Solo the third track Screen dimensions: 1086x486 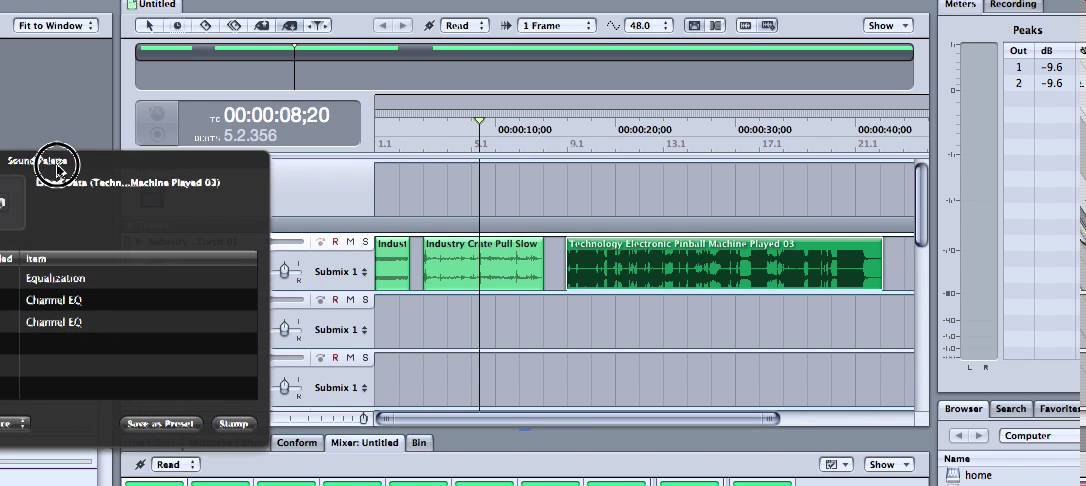[365, 358]
